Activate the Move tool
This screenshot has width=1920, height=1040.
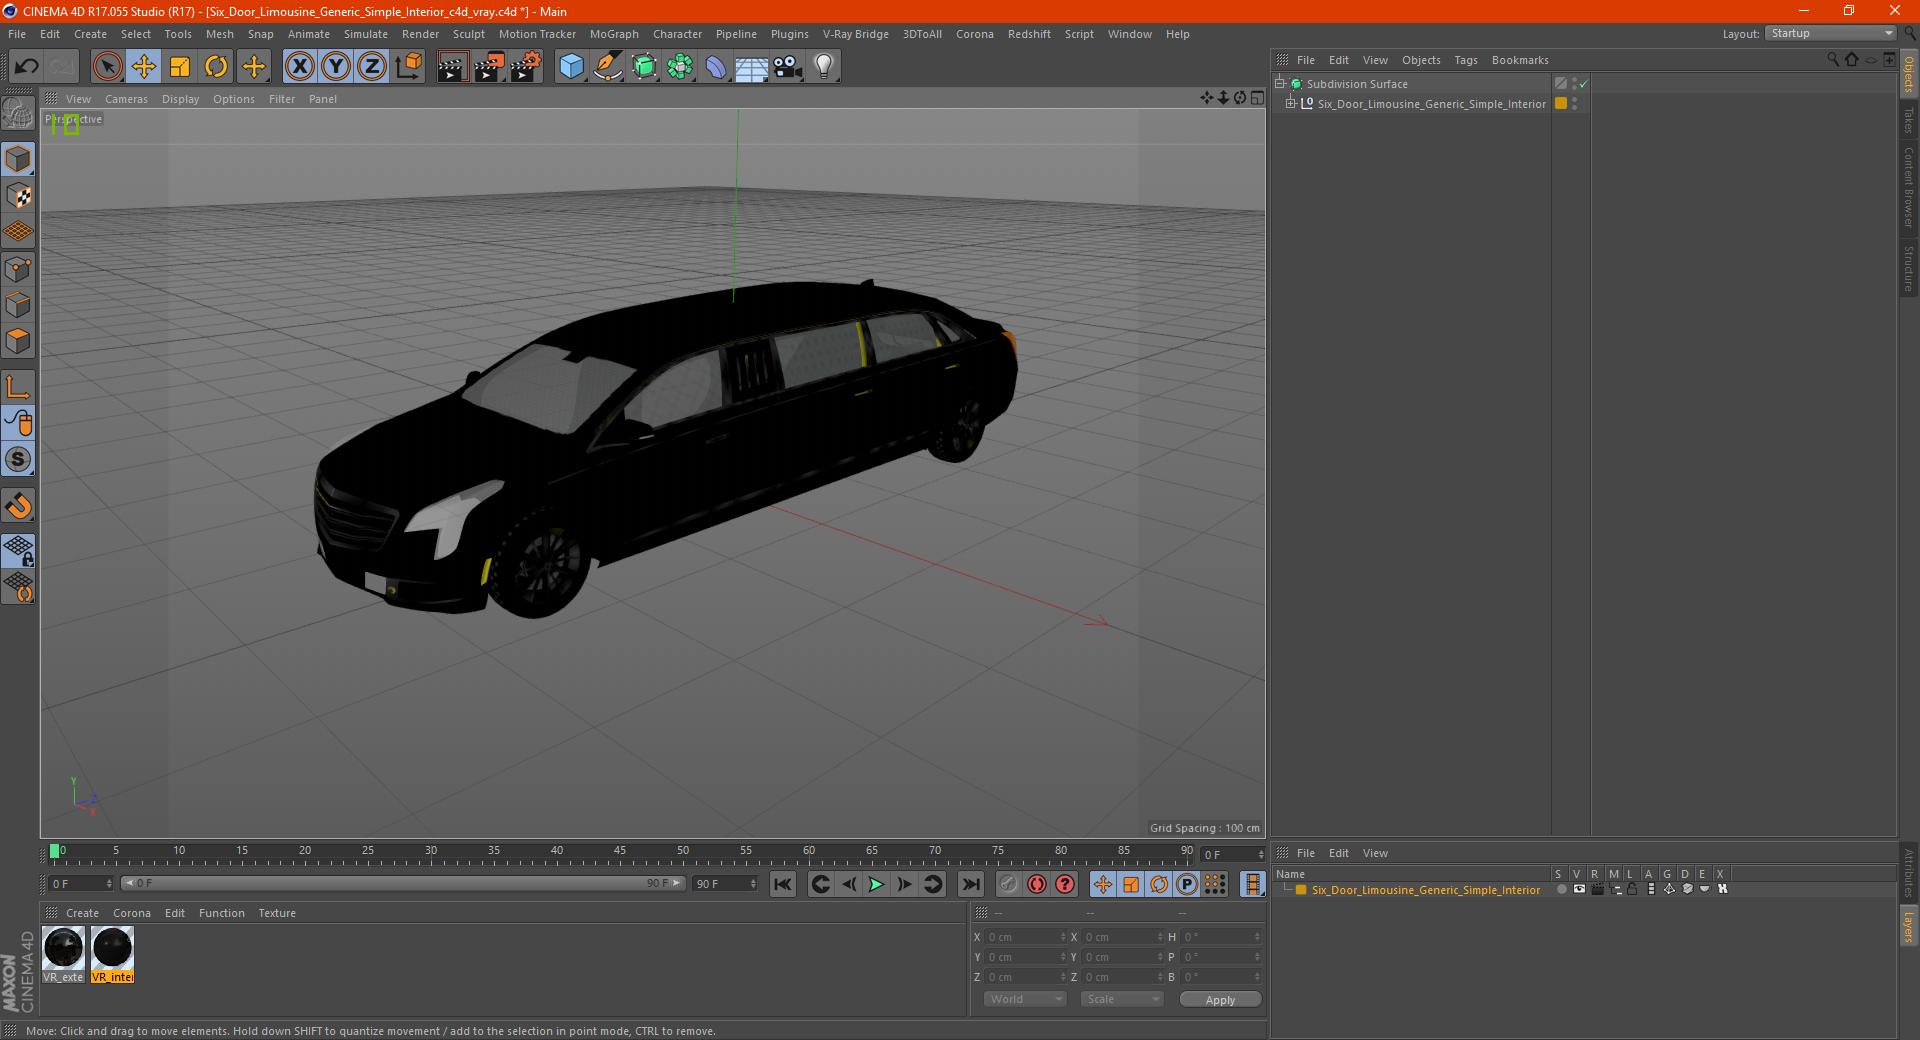144,67
